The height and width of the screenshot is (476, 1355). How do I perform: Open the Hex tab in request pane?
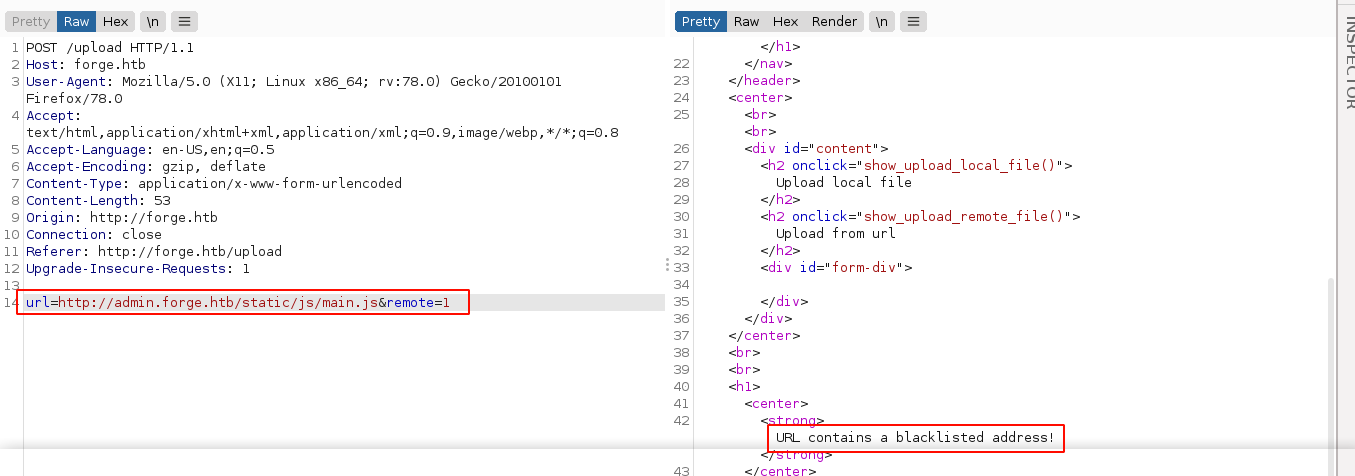coord(115,21)
